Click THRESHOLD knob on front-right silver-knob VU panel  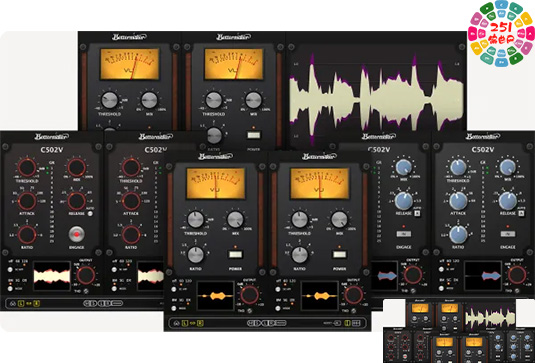click(300, 220)
